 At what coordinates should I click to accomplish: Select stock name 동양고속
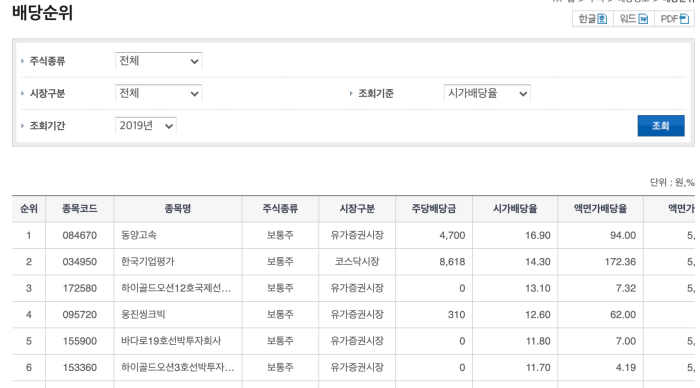[x=139, y=235]
